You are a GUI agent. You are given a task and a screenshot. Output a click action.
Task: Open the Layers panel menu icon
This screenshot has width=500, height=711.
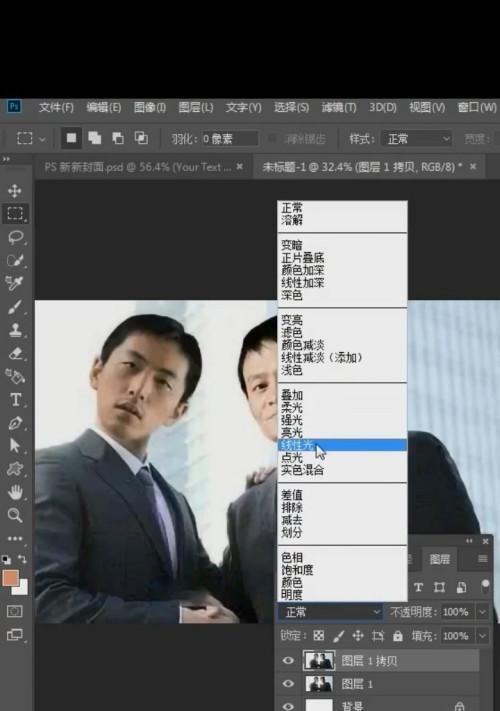pyautogui.click(x=483, y=559)
